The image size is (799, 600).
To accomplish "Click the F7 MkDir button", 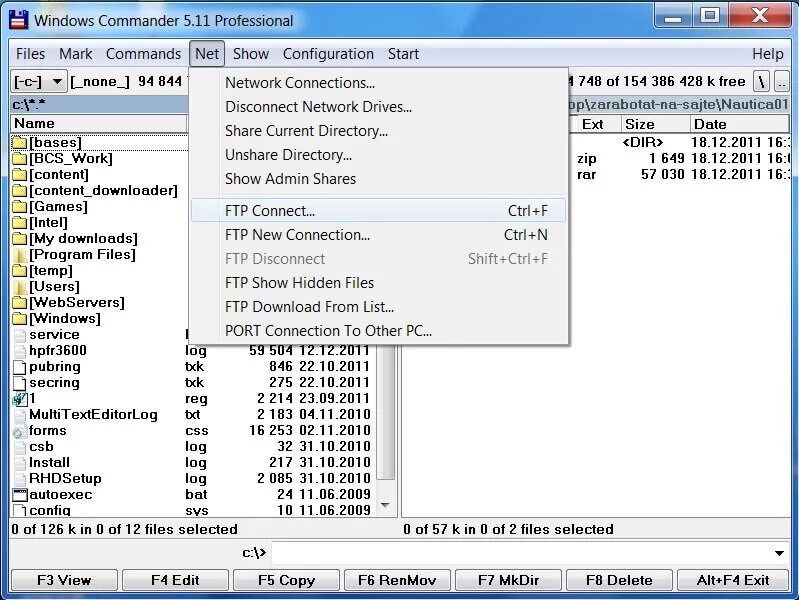I will (x=509, y=580).
